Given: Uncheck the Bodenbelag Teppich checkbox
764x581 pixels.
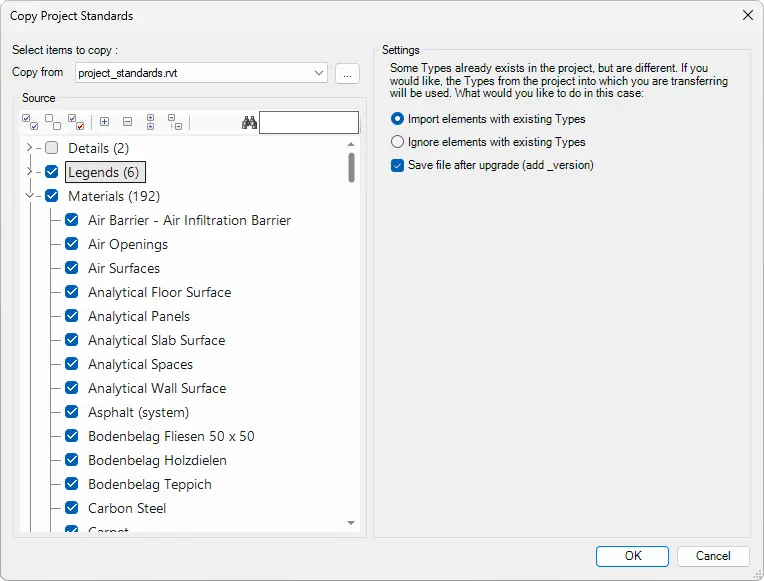Looking at the screenshot, I should click(72, 484).
